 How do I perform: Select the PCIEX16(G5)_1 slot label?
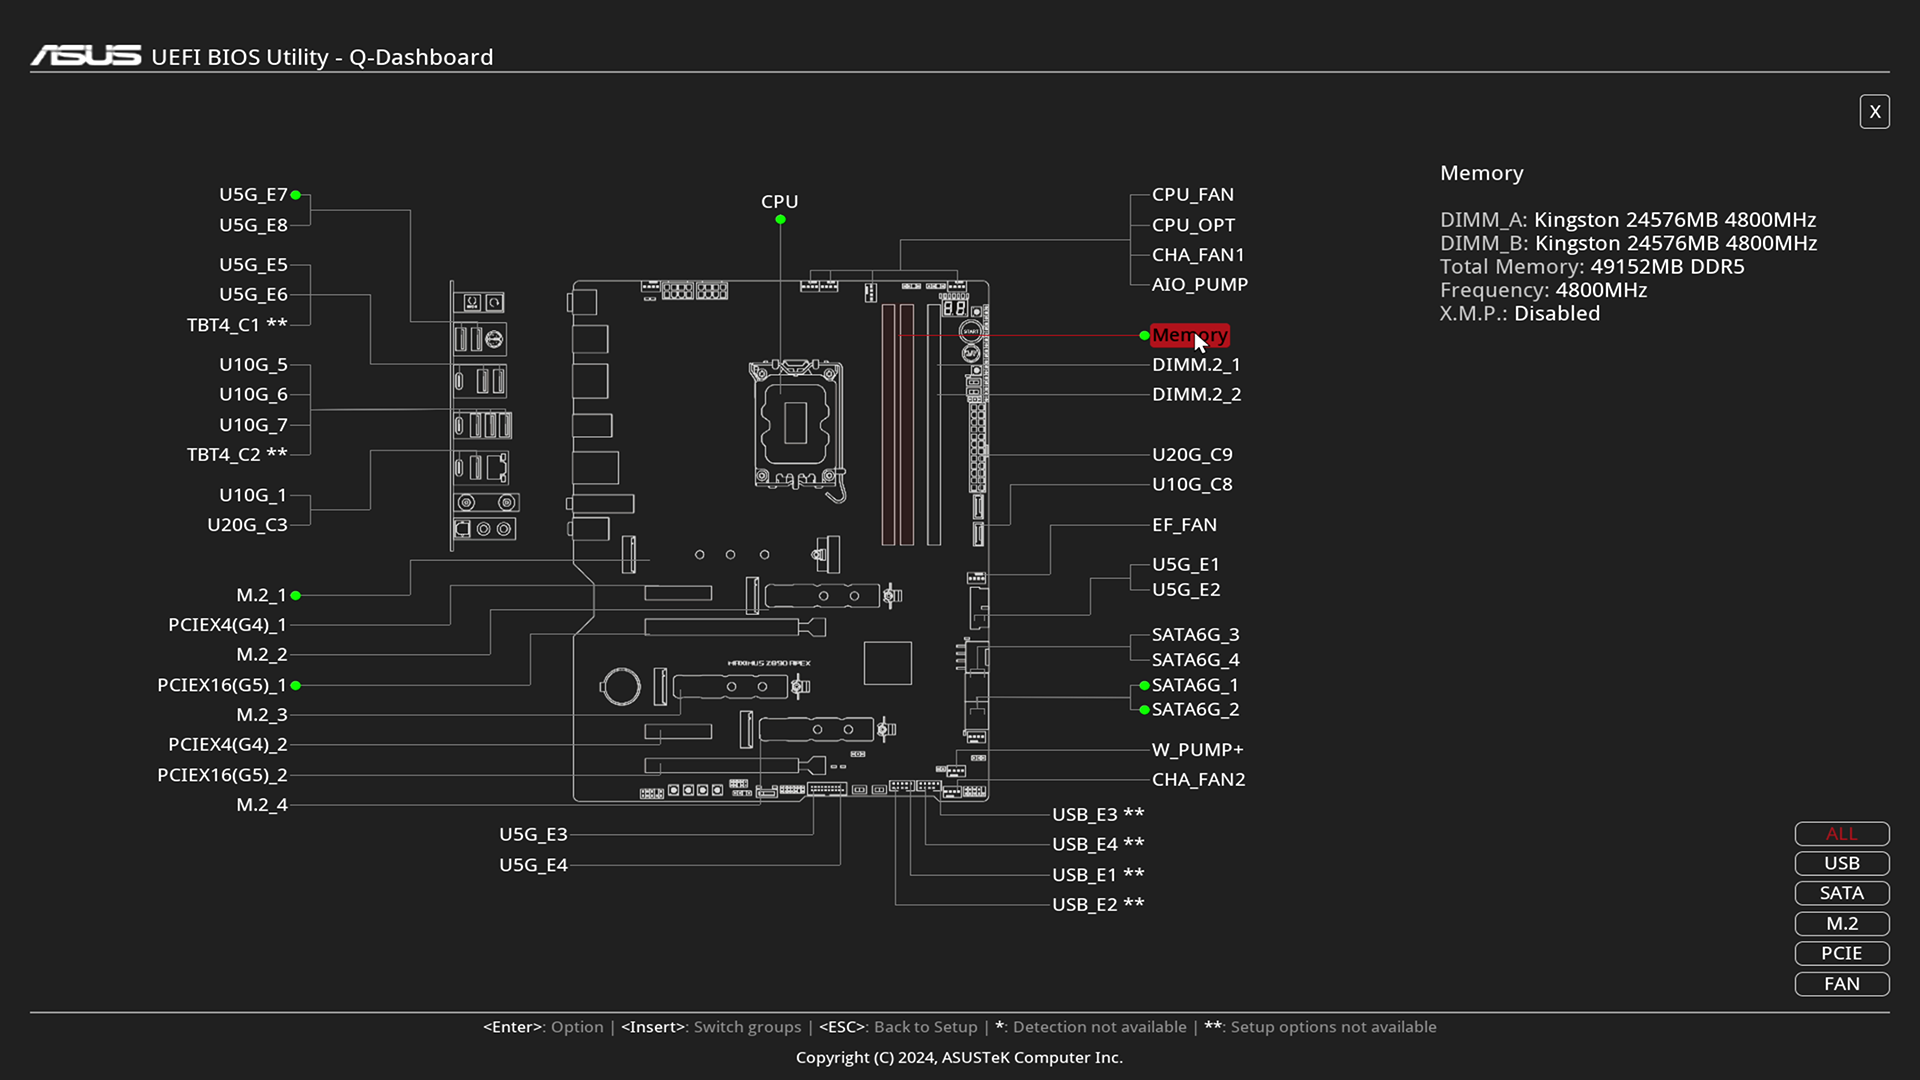point(222,685)
